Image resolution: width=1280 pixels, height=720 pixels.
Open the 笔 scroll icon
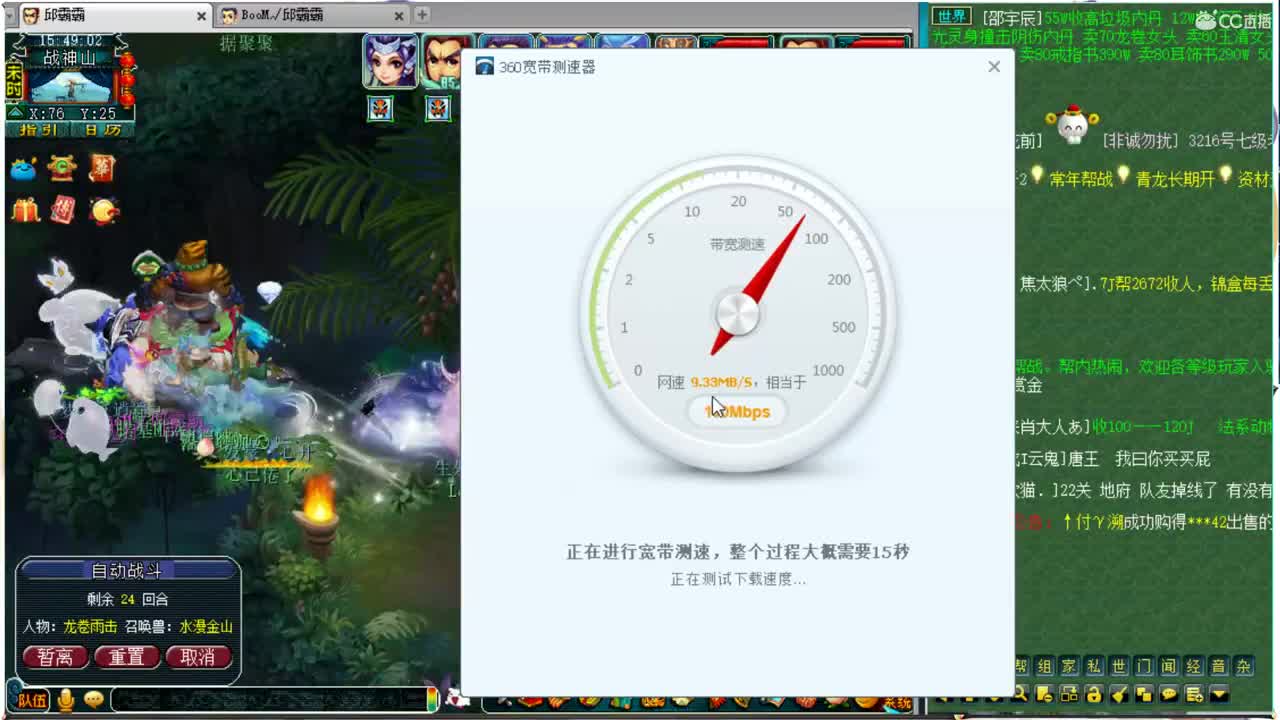click(x=102, y=168)
